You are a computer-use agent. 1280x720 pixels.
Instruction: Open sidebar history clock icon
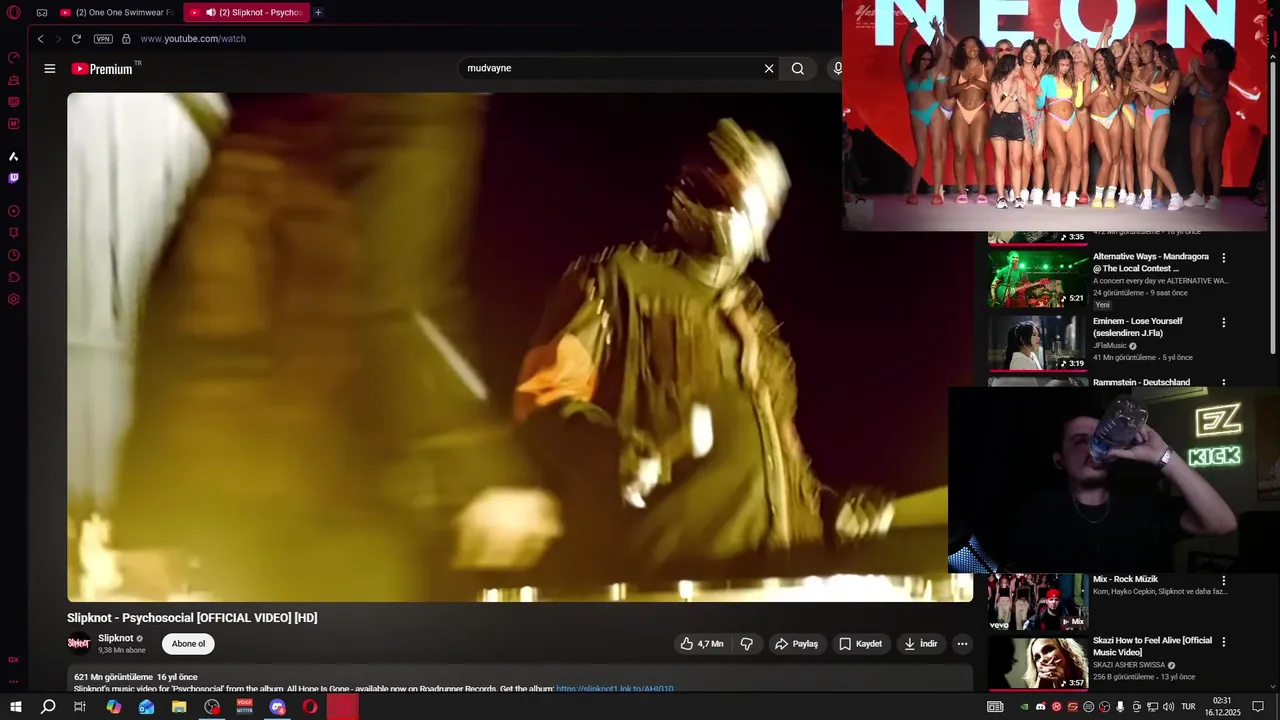point(14,255)
